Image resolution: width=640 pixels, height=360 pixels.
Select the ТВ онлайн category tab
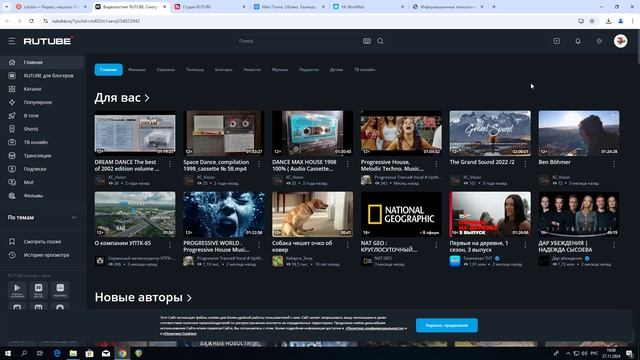click(x=364, y=70)
